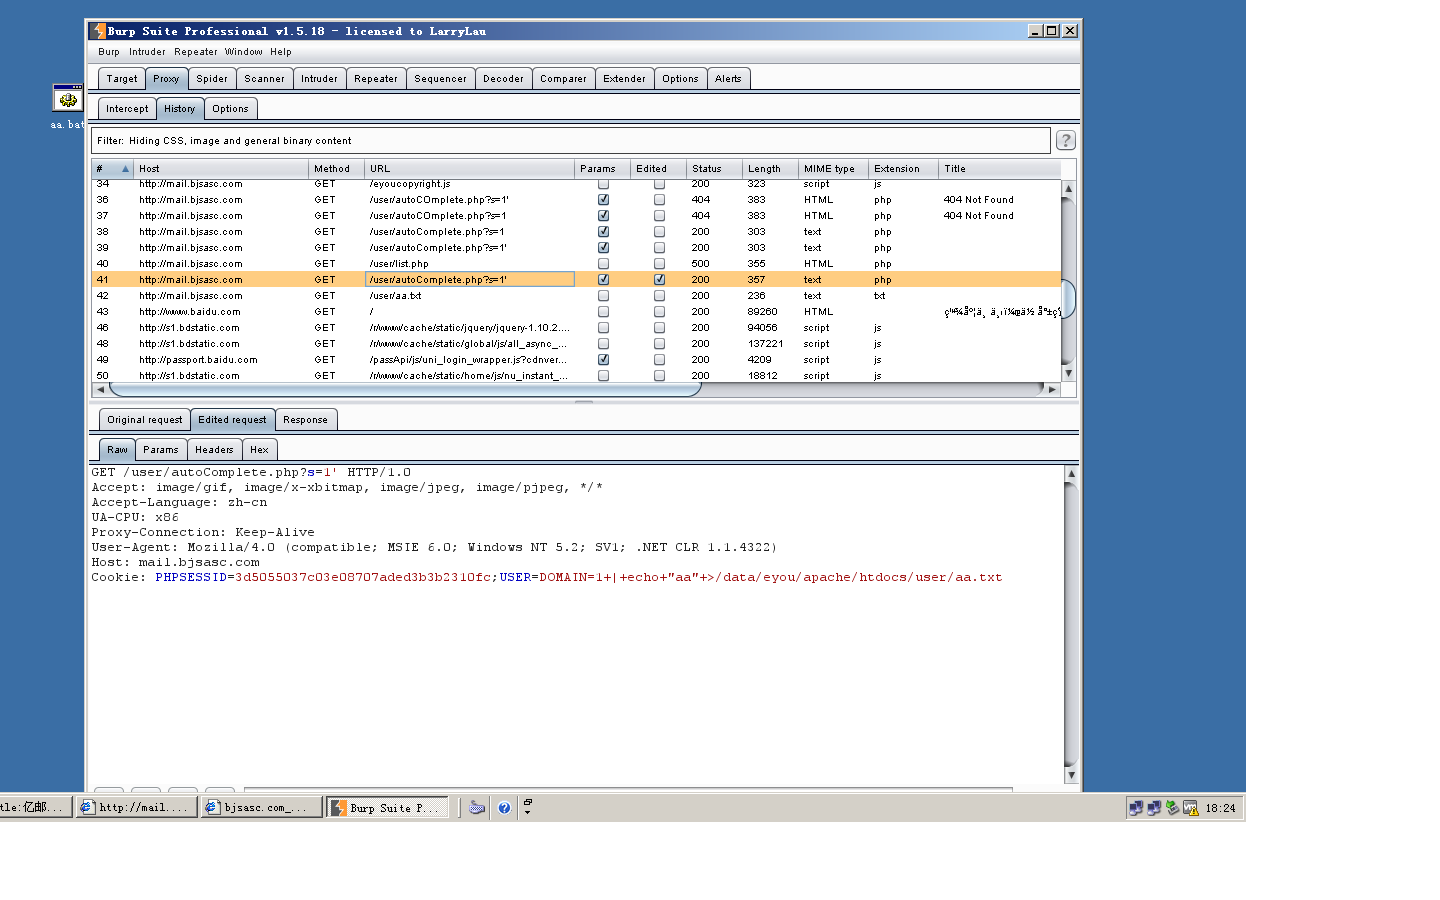Screen dimensions: 1440x900
Task: Sort history by MIME type column header
Action: coord(833,168)
